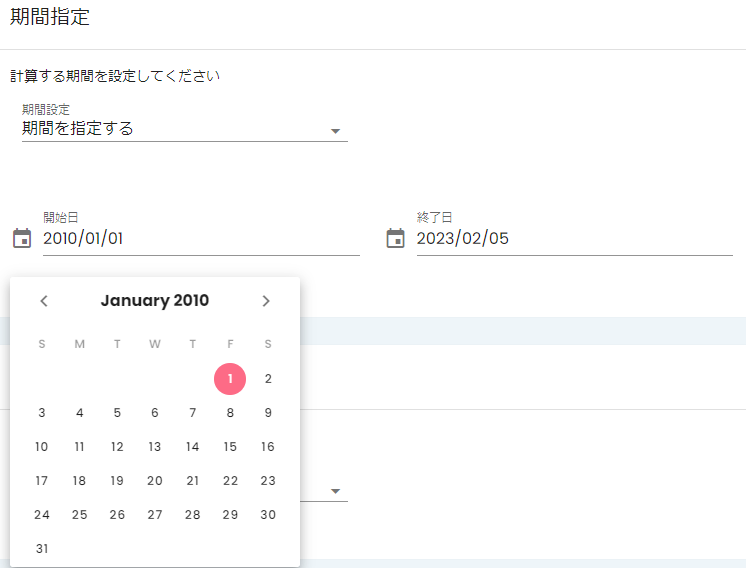Go to previous month with left chevron
The image size is (746, 568).
pos(44,301)
